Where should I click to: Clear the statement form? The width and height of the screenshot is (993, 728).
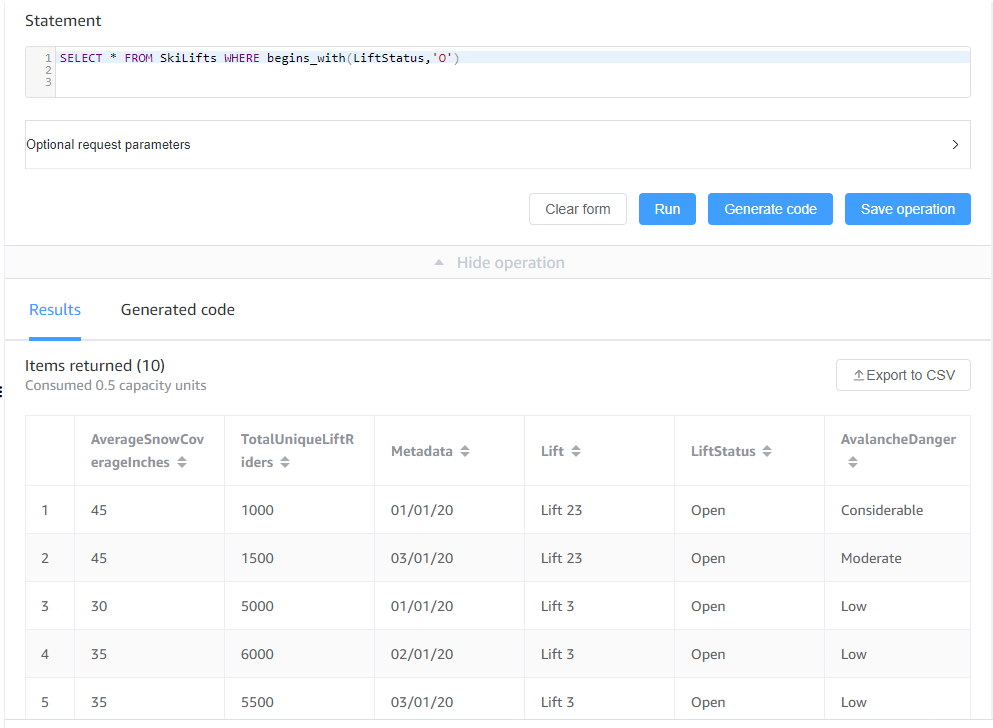577,209
